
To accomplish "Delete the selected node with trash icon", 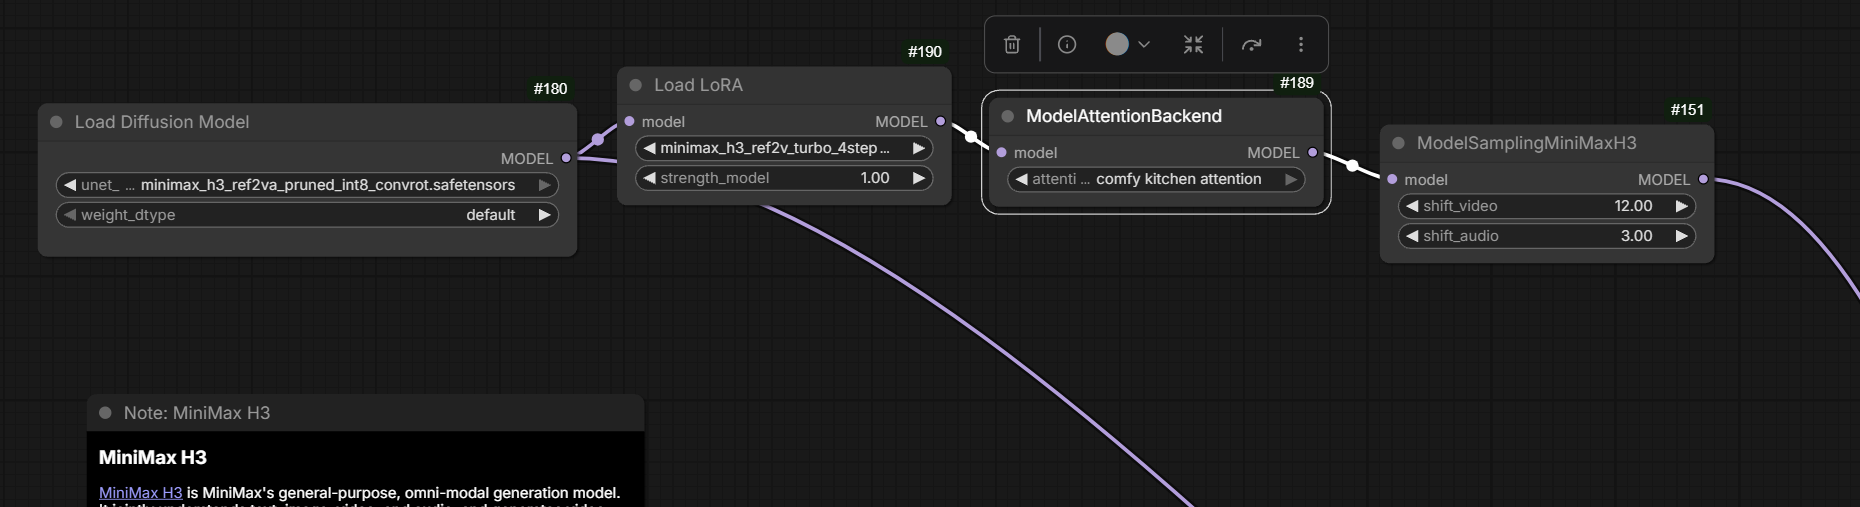I will pyautogui.click(x=1012, y=44).
